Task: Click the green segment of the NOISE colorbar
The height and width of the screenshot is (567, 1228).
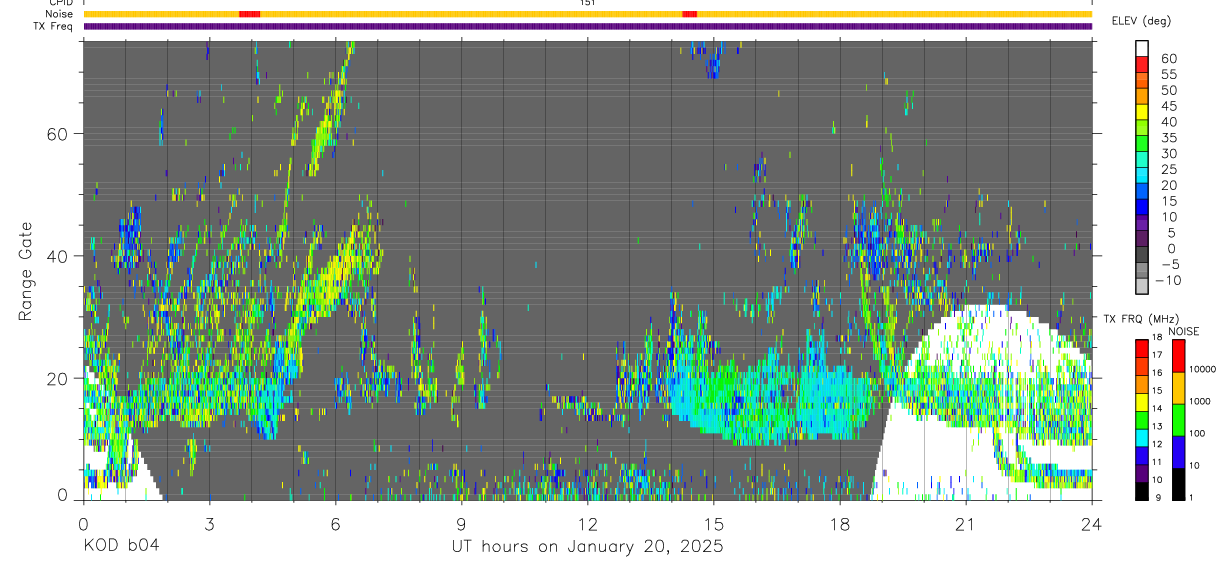Action: tap(1177, 420)
